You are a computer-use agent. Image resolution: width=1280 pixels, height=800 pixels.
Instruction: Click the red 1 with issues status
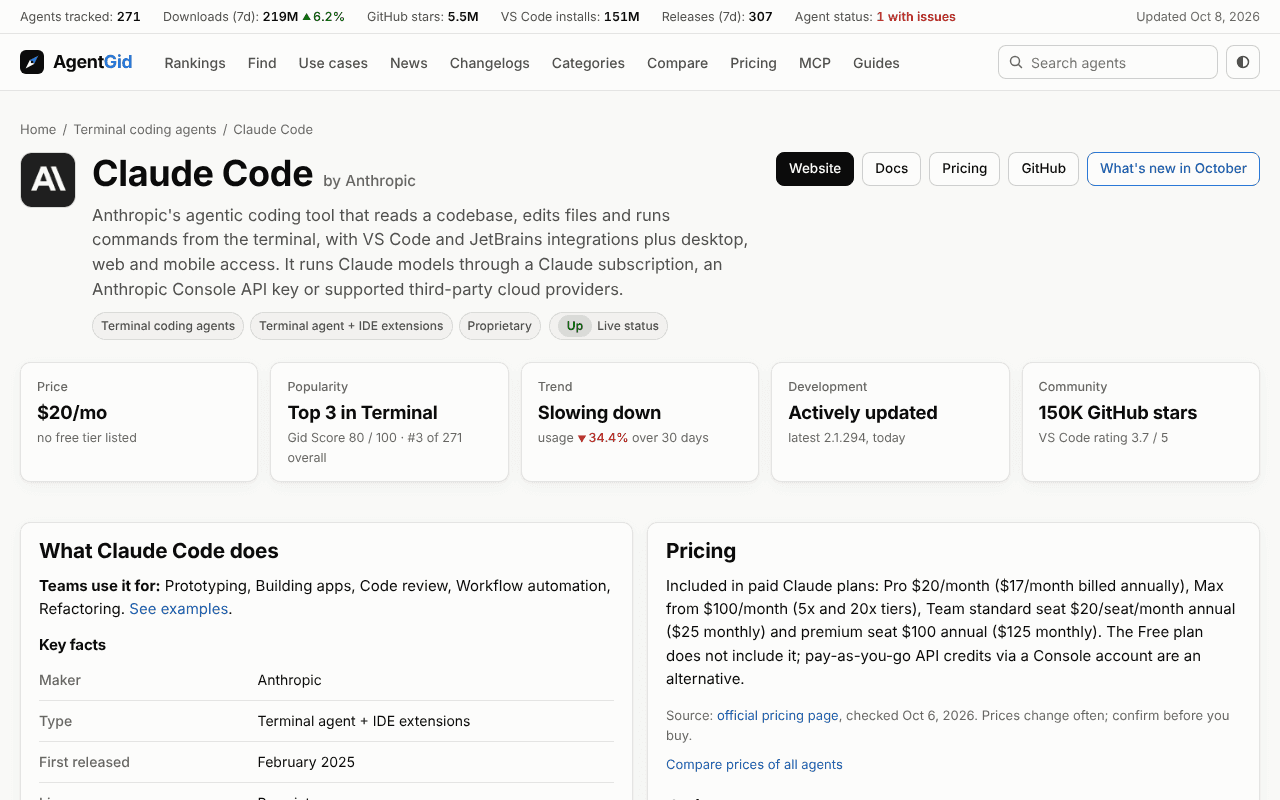tap(916, 17)
